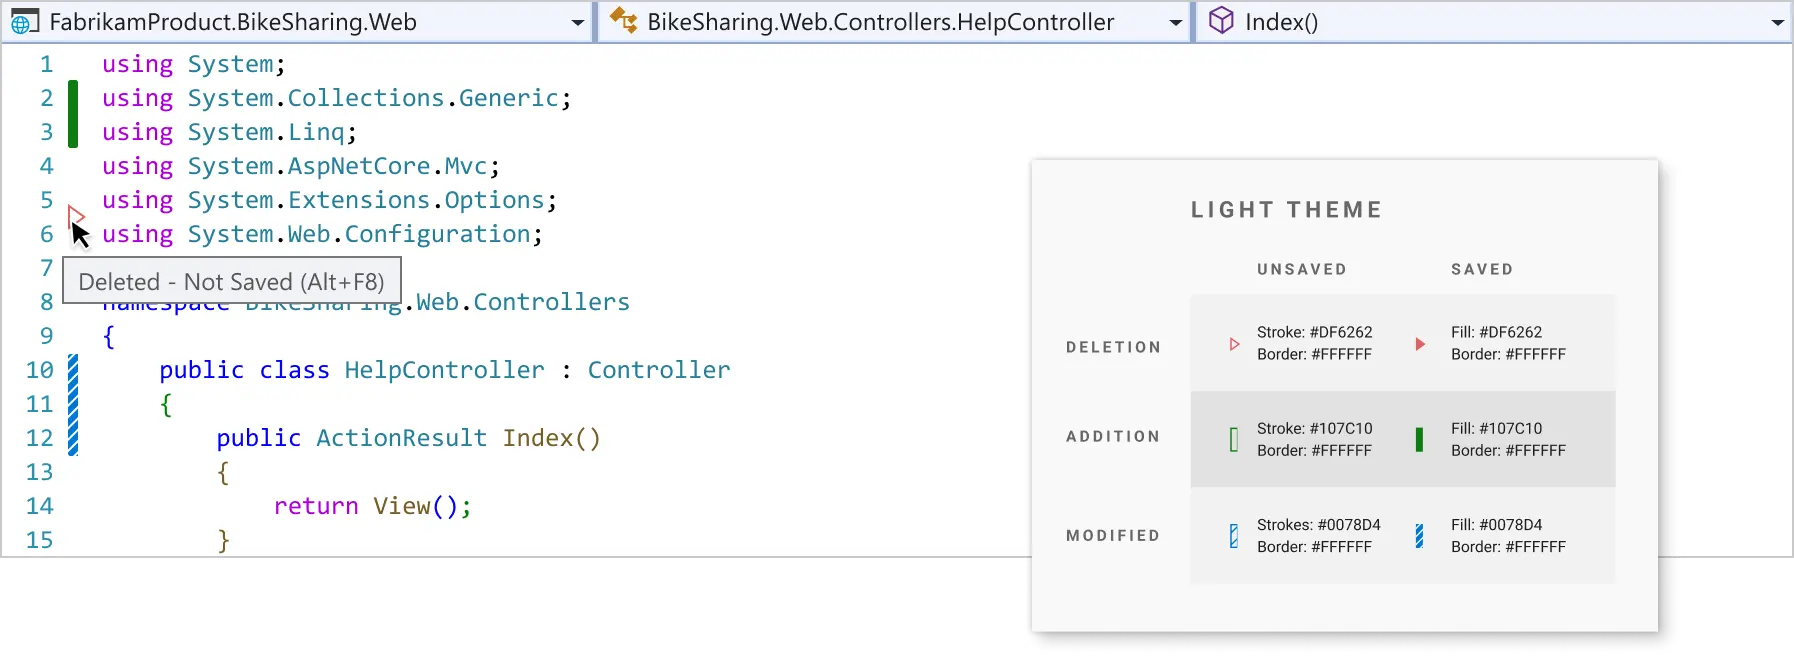The image size is (1794, 656).
Task: Click the class icon beside HelpController
Action: tap(625, 20)
